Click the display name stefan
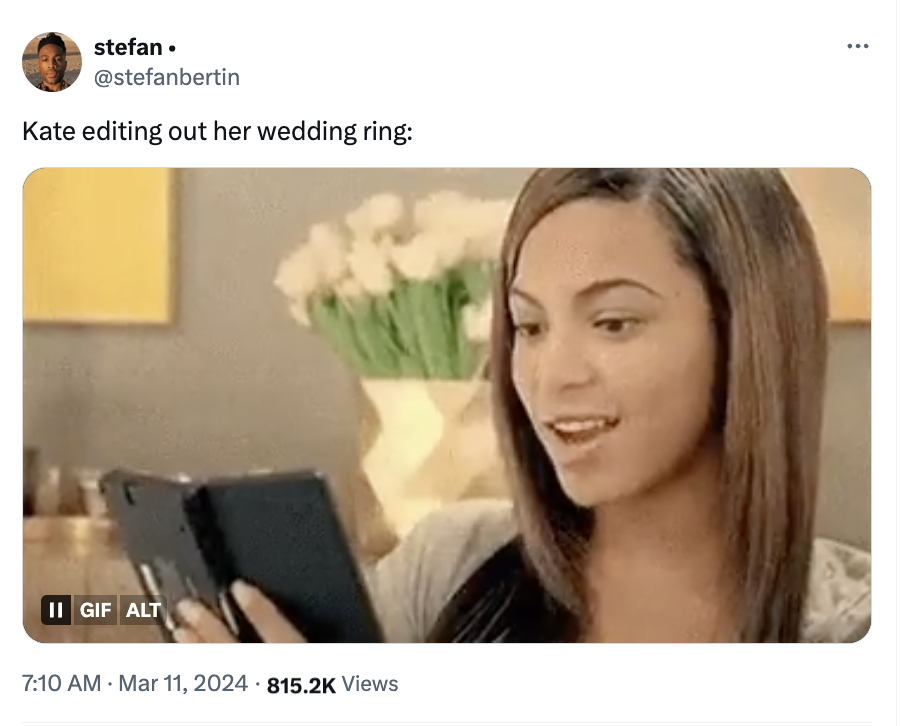 pos(129,46)
